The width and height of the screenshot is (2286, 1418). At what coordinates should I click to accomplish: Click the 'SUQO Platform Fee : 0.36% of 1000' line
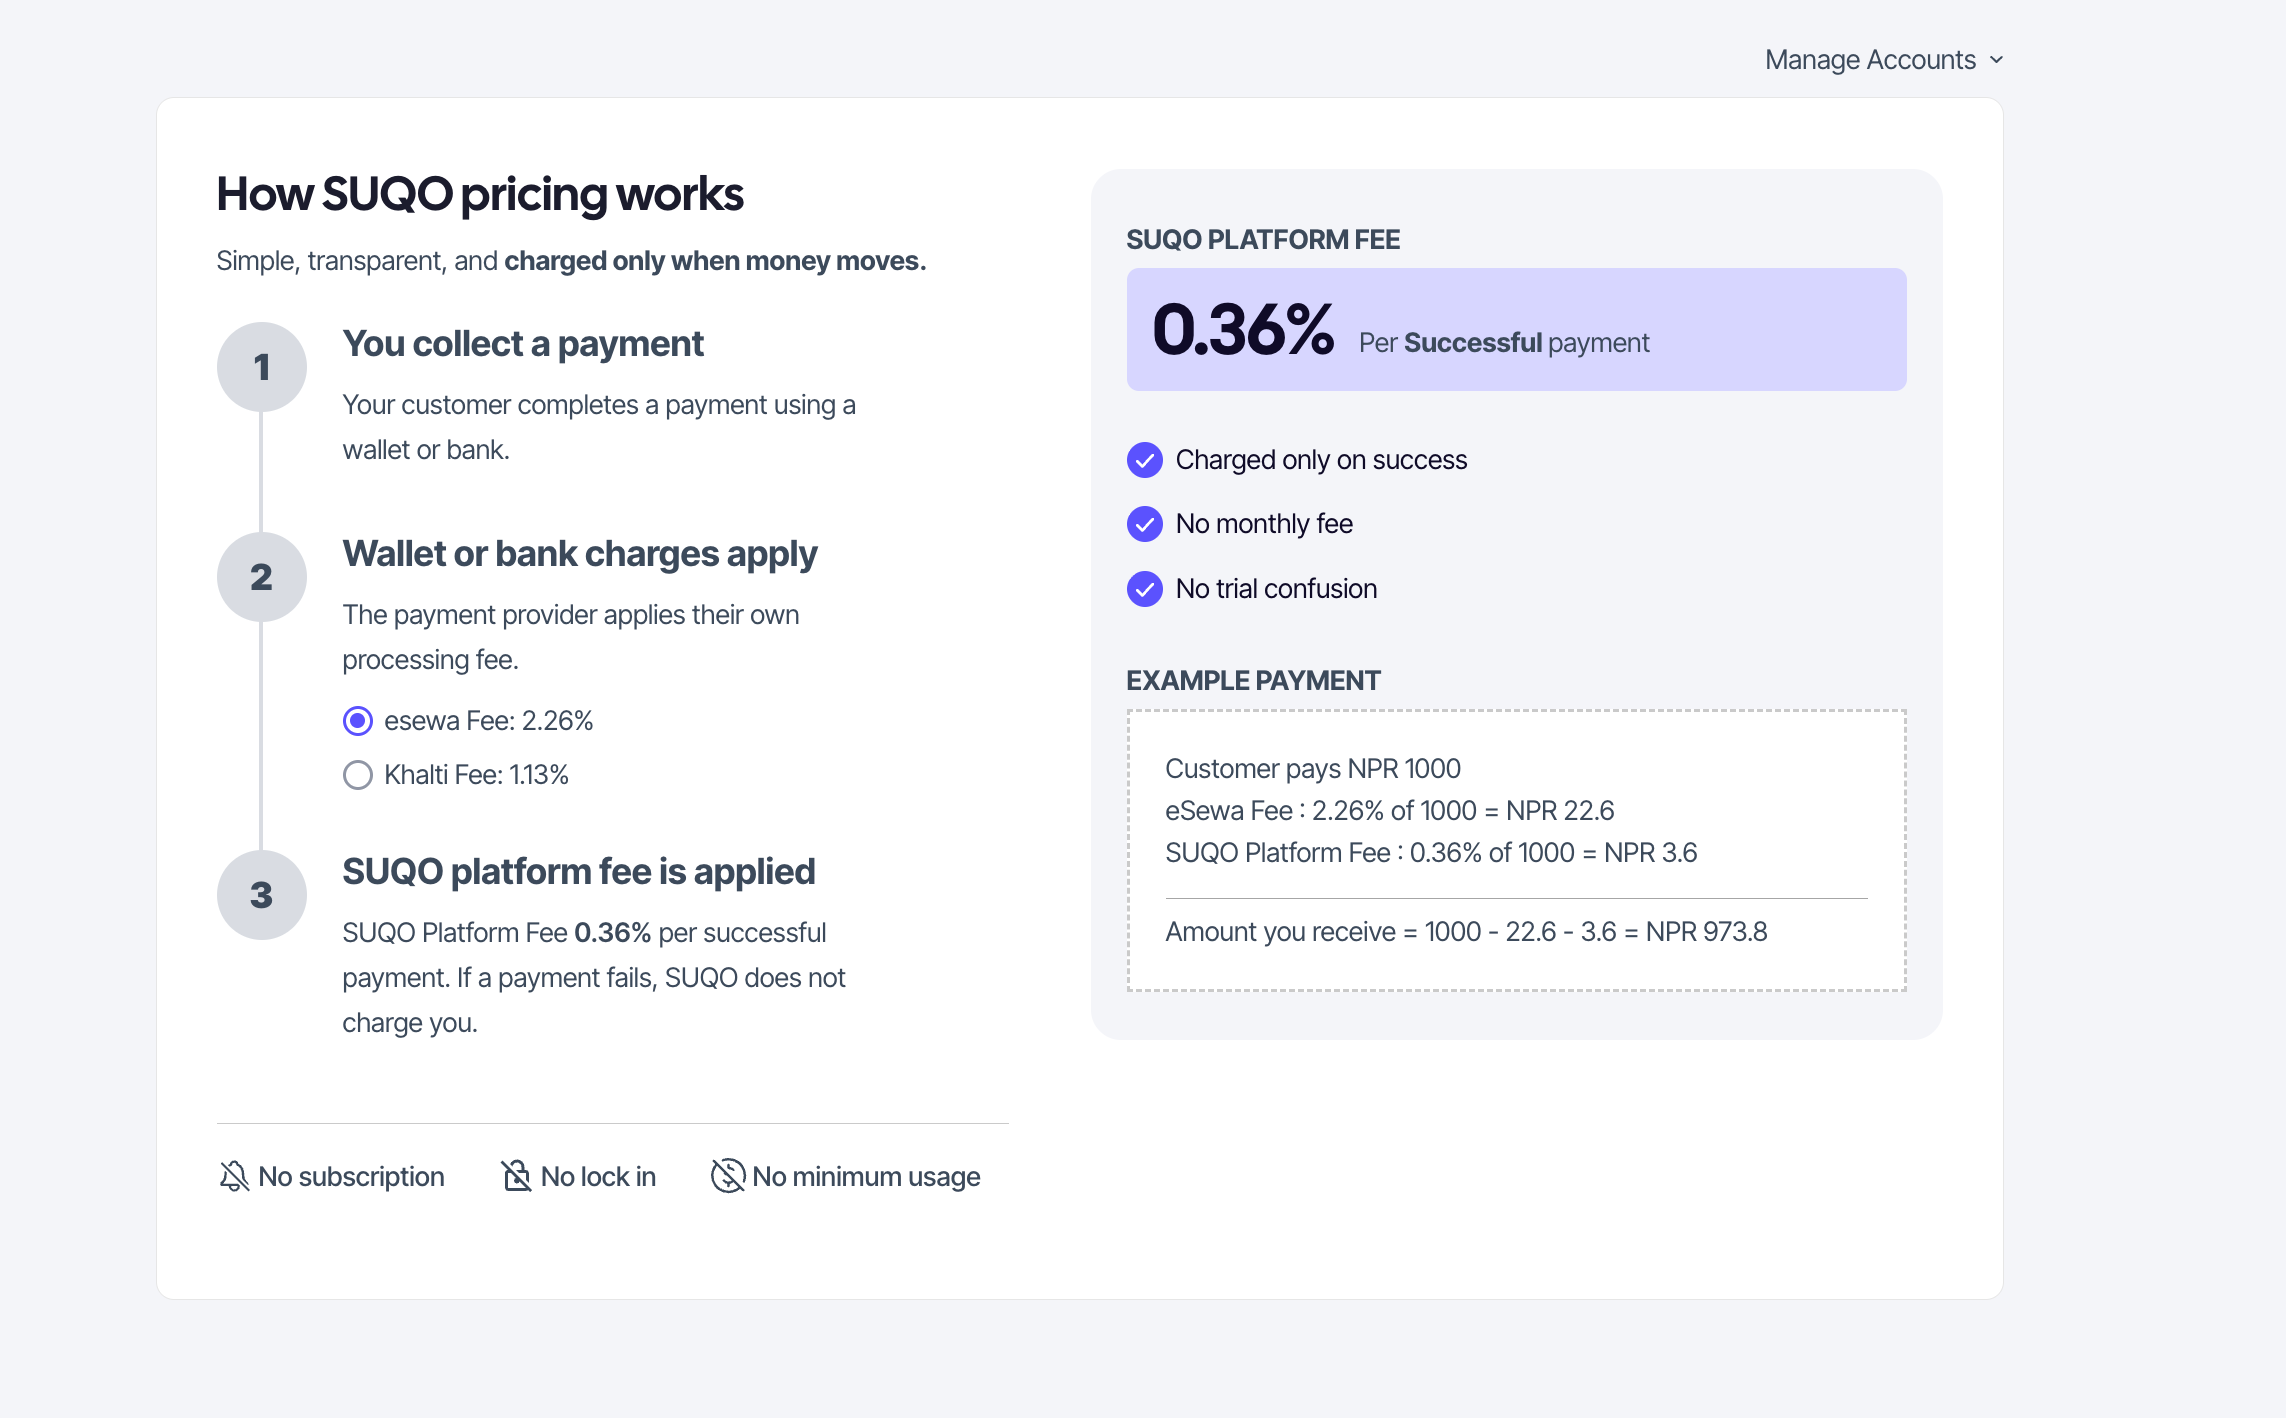pyautogui.click(x=1431, y=853)
